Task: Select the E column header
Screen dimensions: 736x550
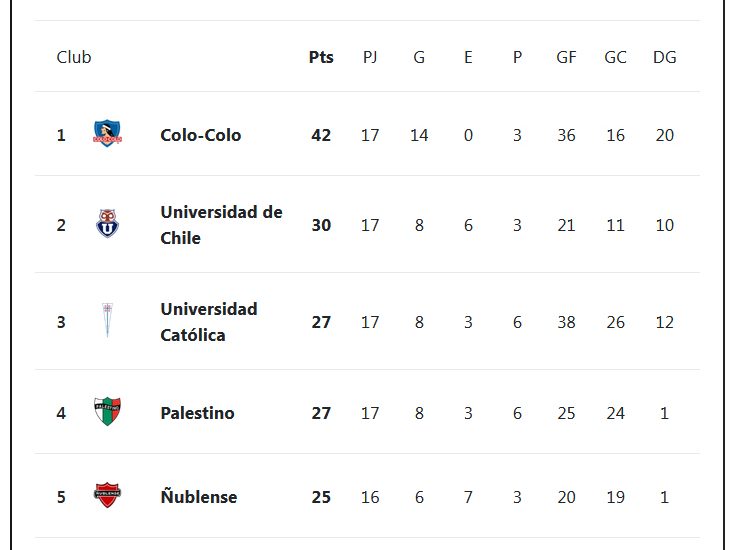Action: coord(468,57)
